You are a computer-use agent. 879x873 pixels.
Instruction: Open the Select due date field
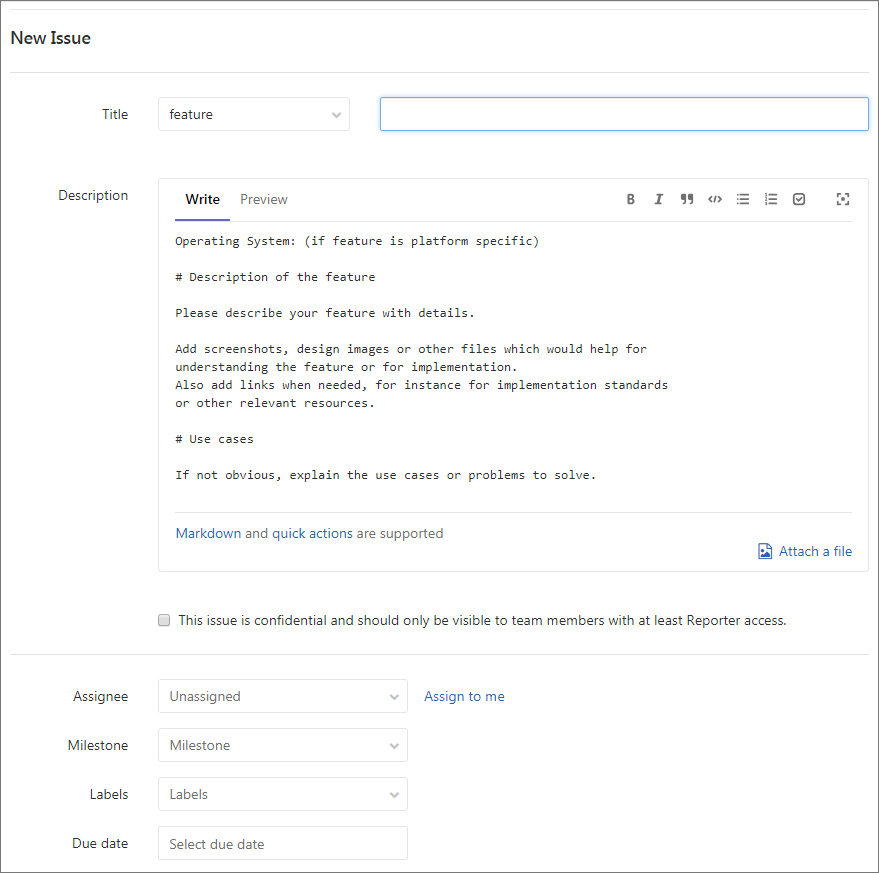point(282,843)
